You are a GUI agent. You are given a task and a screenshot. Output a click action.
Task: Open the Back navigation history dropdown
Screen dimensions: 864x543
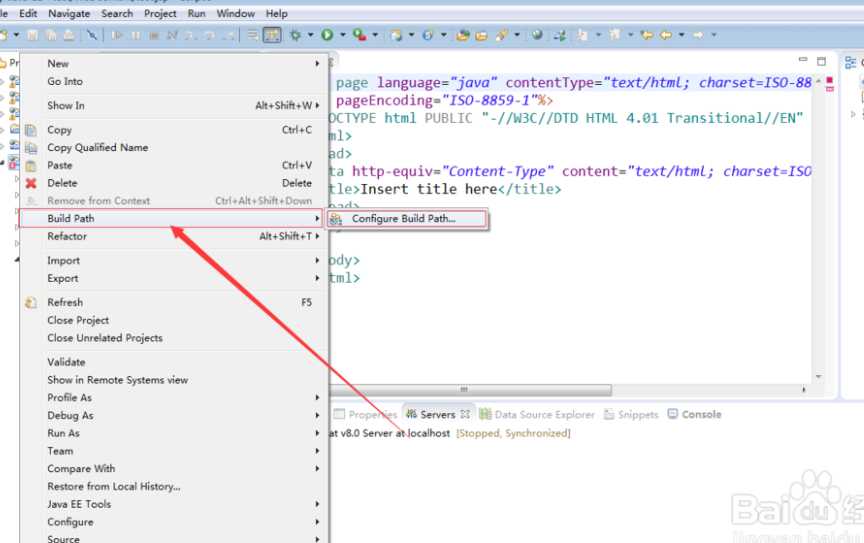pyautogui.click(x=682, y=35)
